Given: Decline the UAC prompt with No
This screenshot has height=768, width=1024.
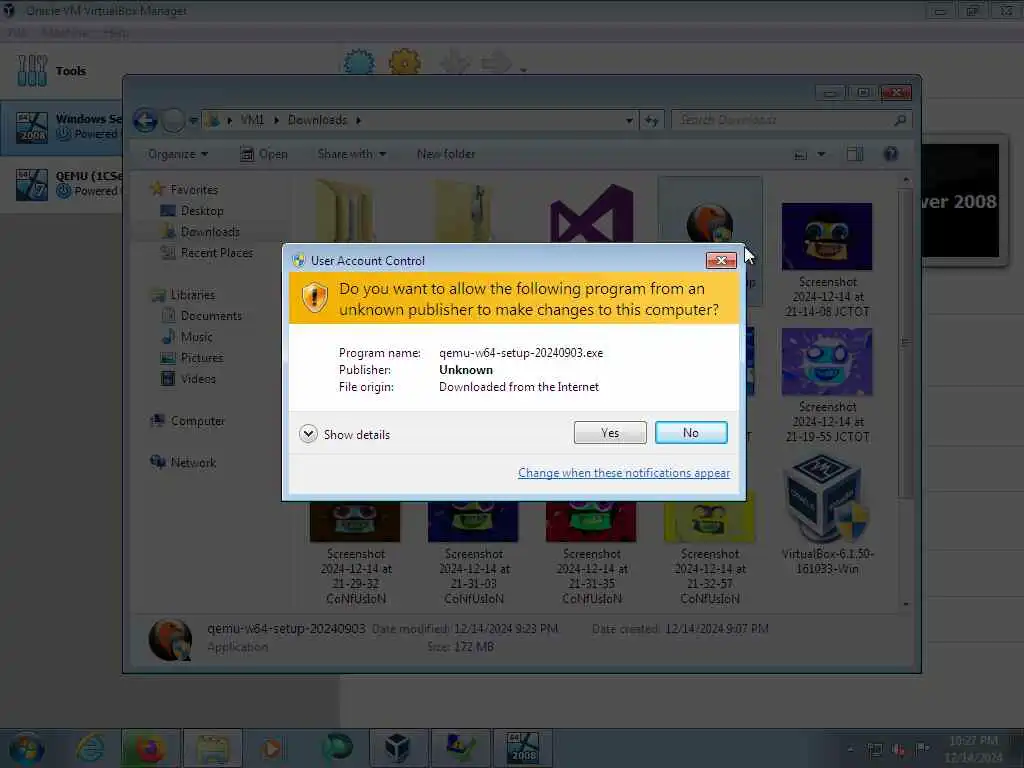Looking at the screenshot, I should [x=690, y=432].
